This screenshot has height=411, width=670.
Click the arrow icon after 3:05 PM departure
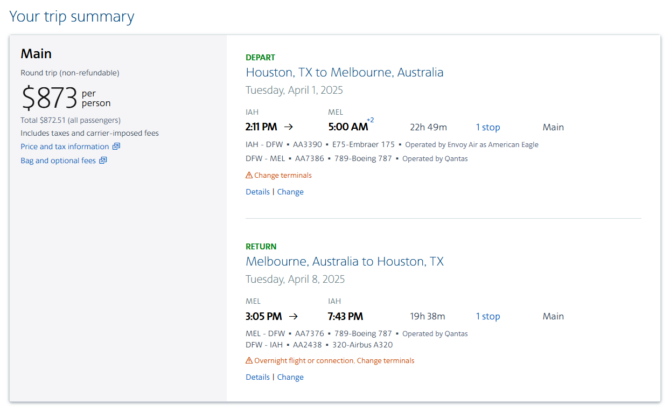click(x=293, y=317)
